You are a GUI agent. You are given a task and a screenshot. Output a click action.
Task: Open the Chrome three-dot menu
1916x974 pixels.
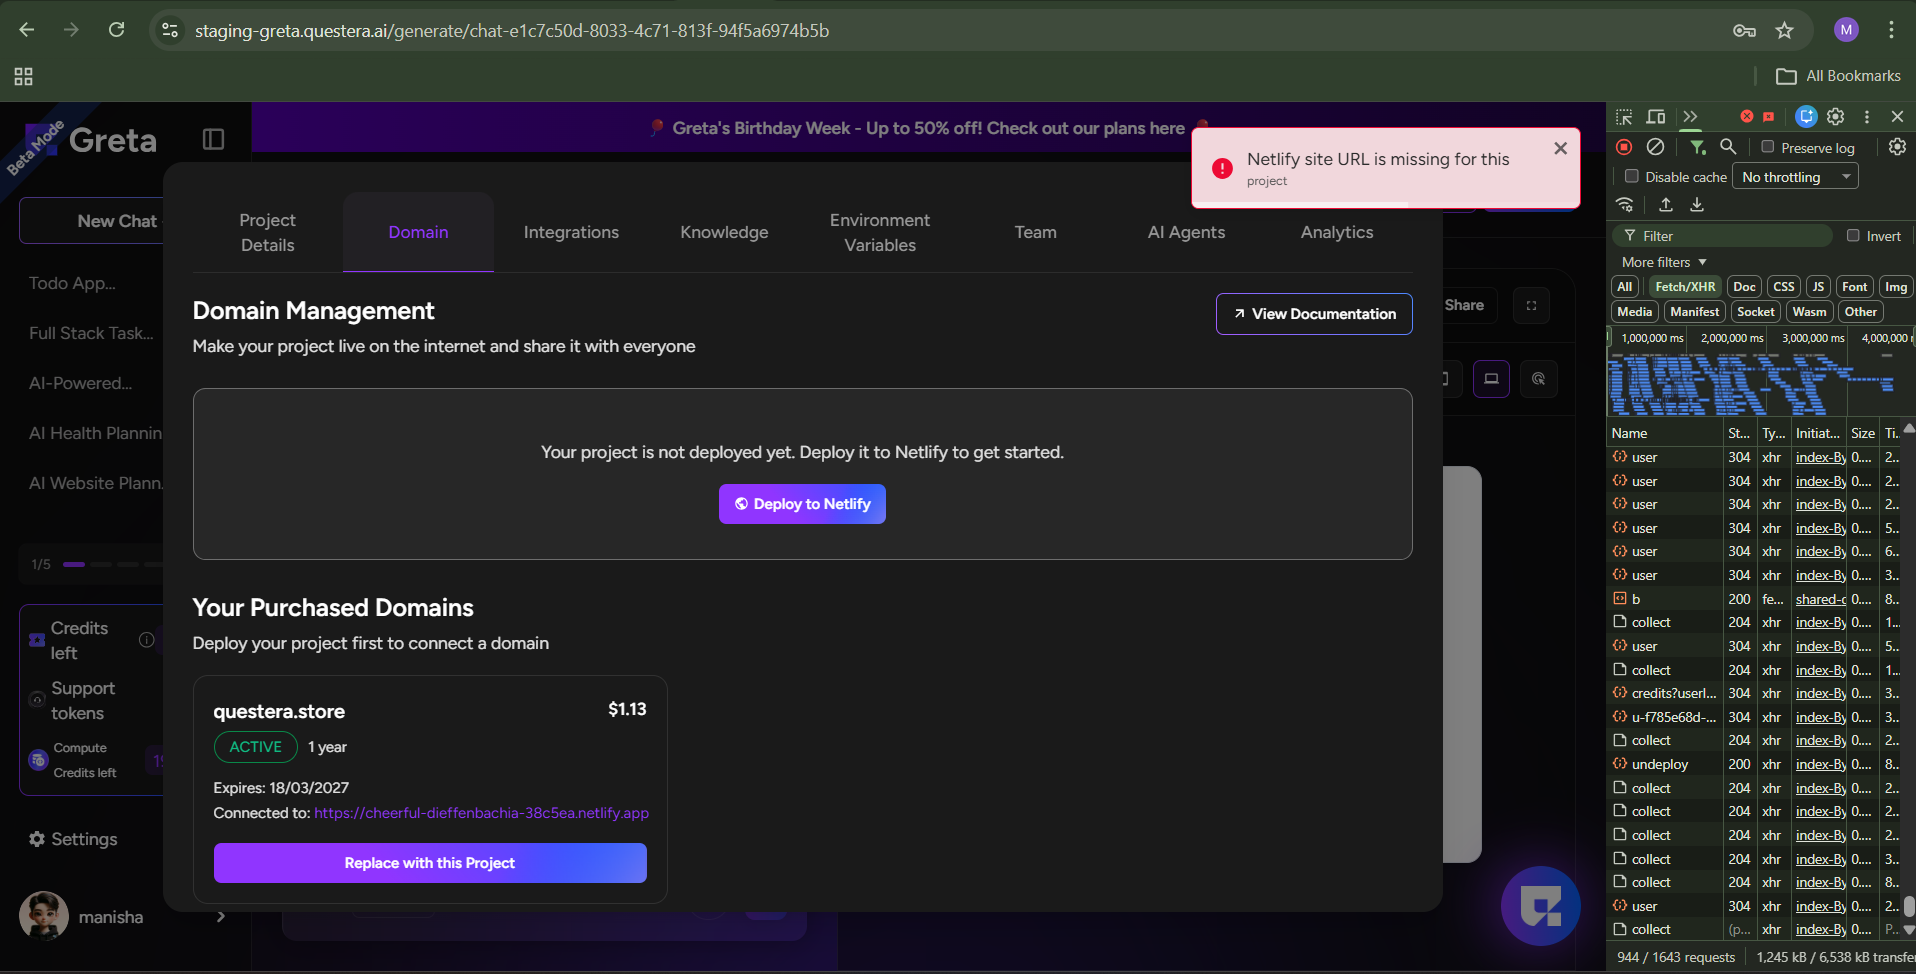pyautogui.click(x=1891, y=30)
